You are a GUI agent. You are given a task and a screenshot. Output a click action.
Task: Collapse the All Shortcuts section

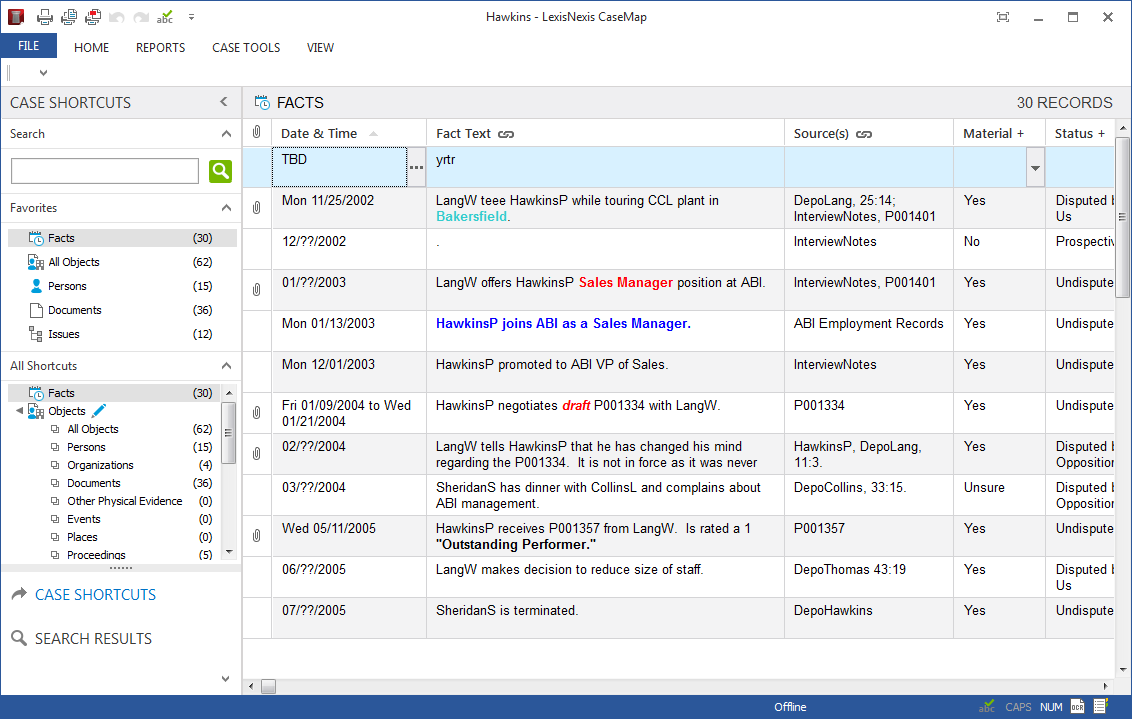click(226, 366)
